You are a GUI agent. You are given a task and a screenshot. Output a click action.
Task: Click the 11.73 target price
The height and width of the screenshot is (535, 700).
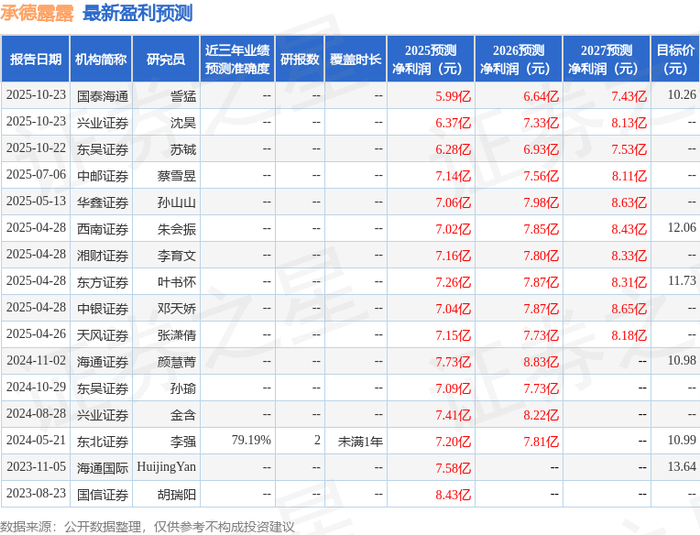(x=682, y=280)
